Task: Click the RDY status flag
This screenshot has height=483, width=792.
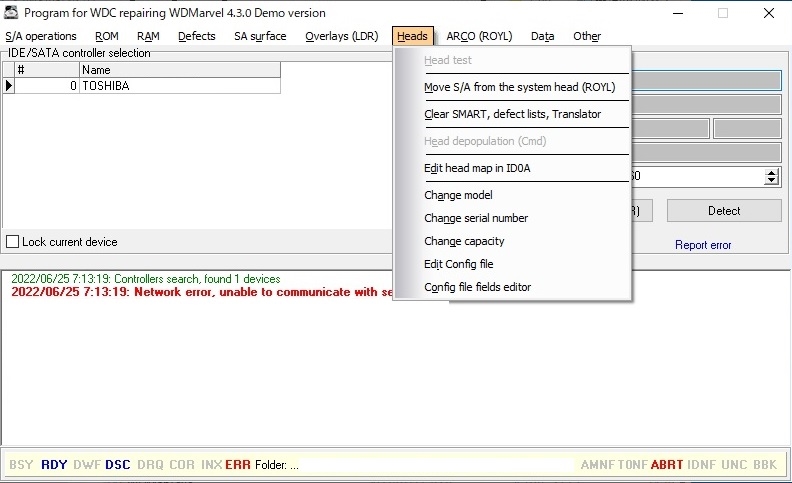Action: (54, 465)
